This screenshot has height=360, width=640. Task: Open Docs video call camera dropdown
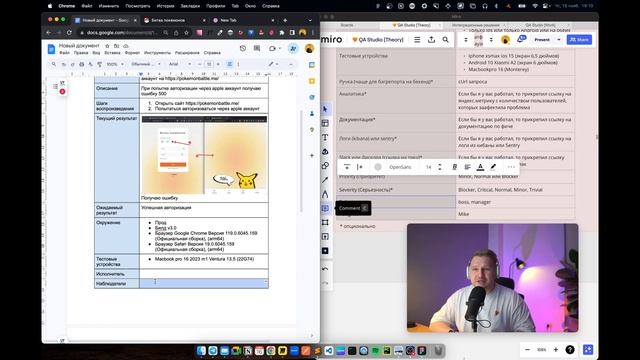click(x=275, y=49)
